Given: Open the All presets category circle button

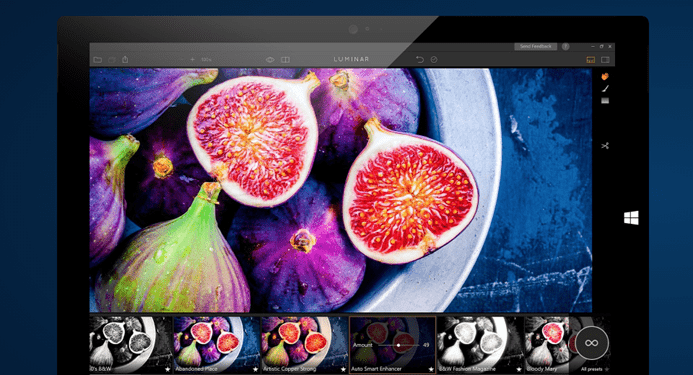Looking at the screenshot, I should 591,343.
